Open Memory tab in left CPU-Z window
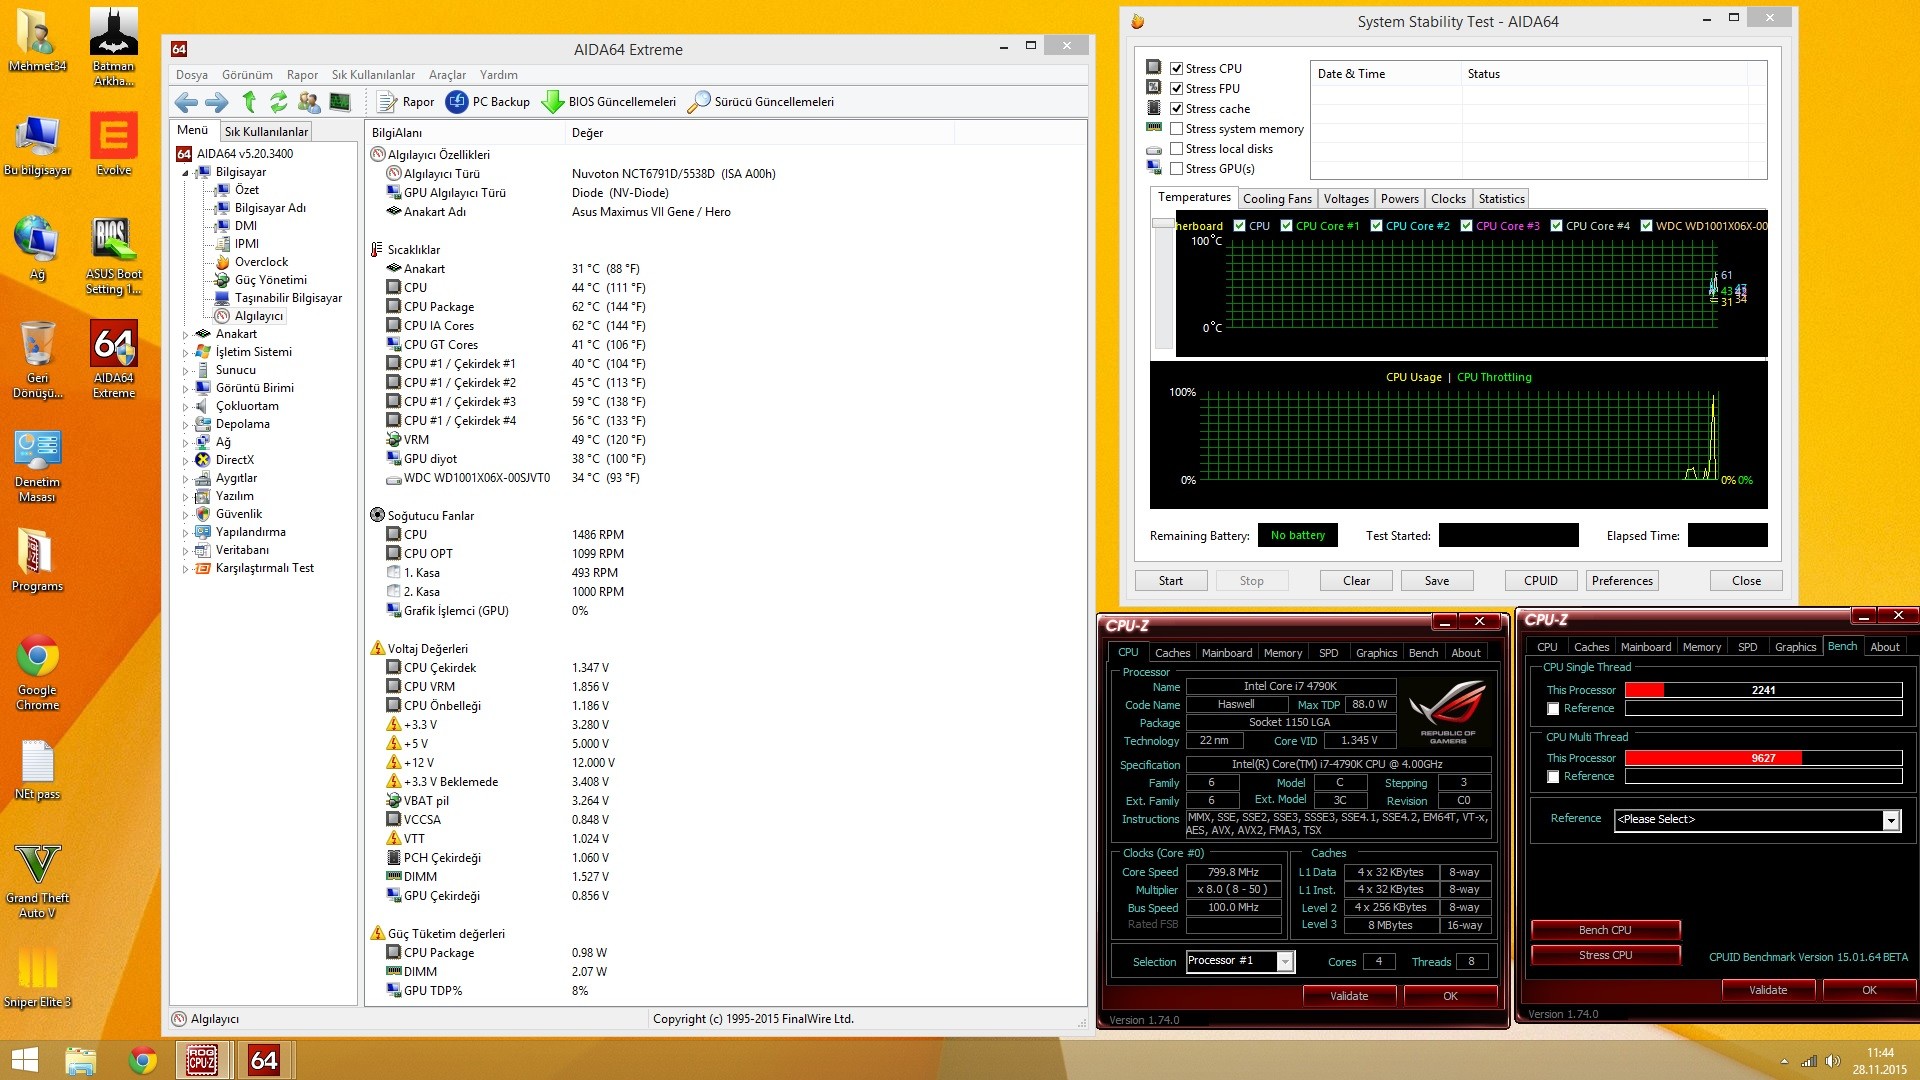The width and height of the screenshot is (1920, 1080). 1283,653
